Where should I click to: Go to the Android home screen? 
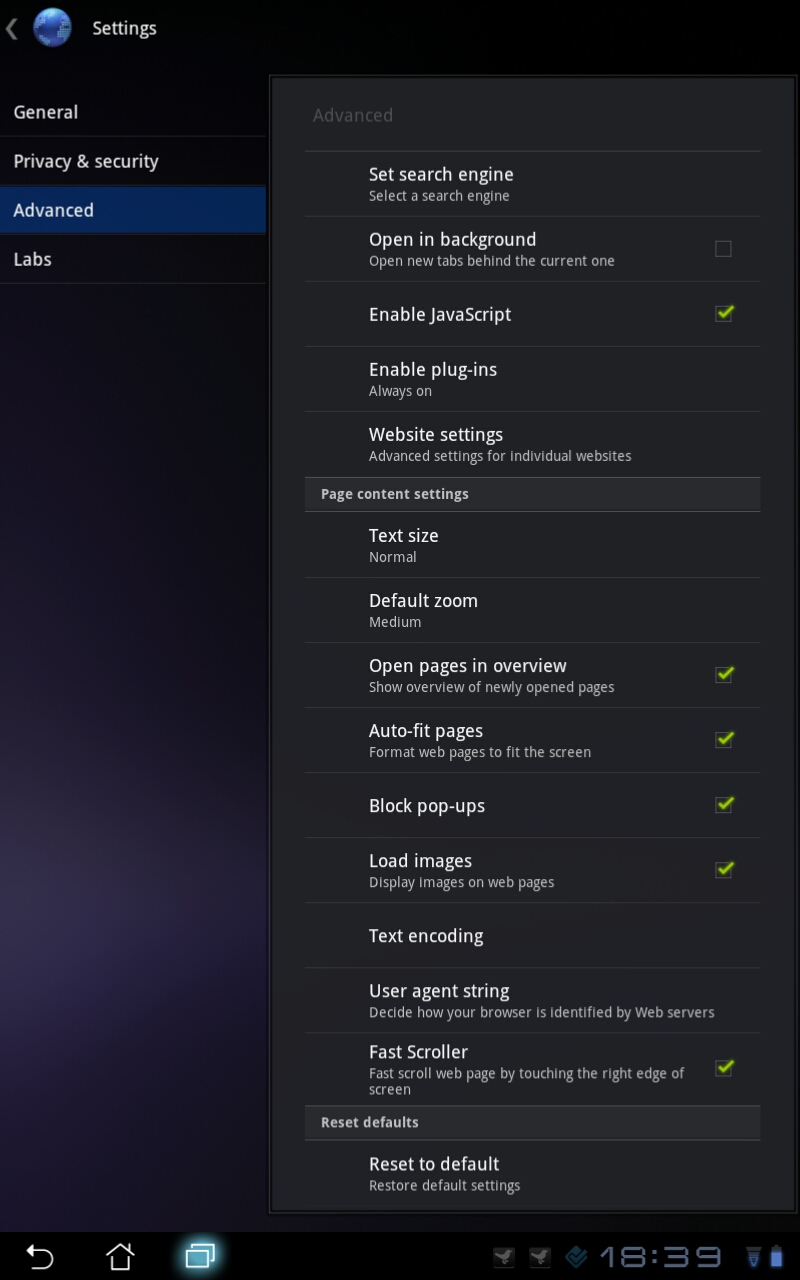coord(120,1256)
